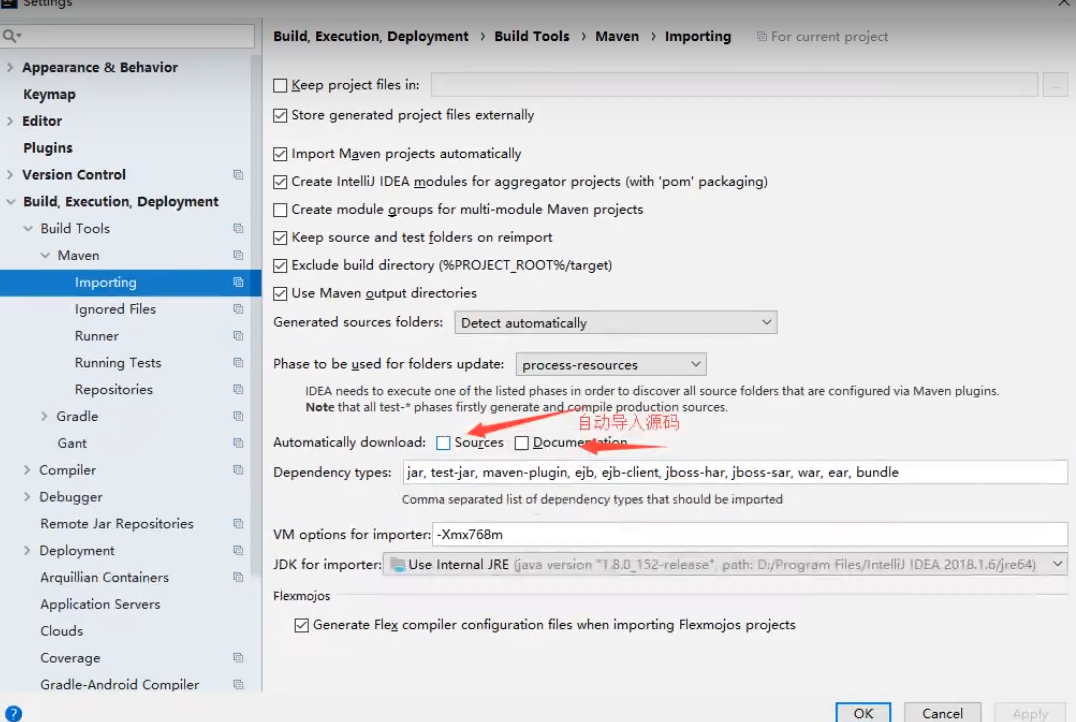Open the Plugins settings page
This screenshot has width=1076, height=722.
click(x=48, y=148)
